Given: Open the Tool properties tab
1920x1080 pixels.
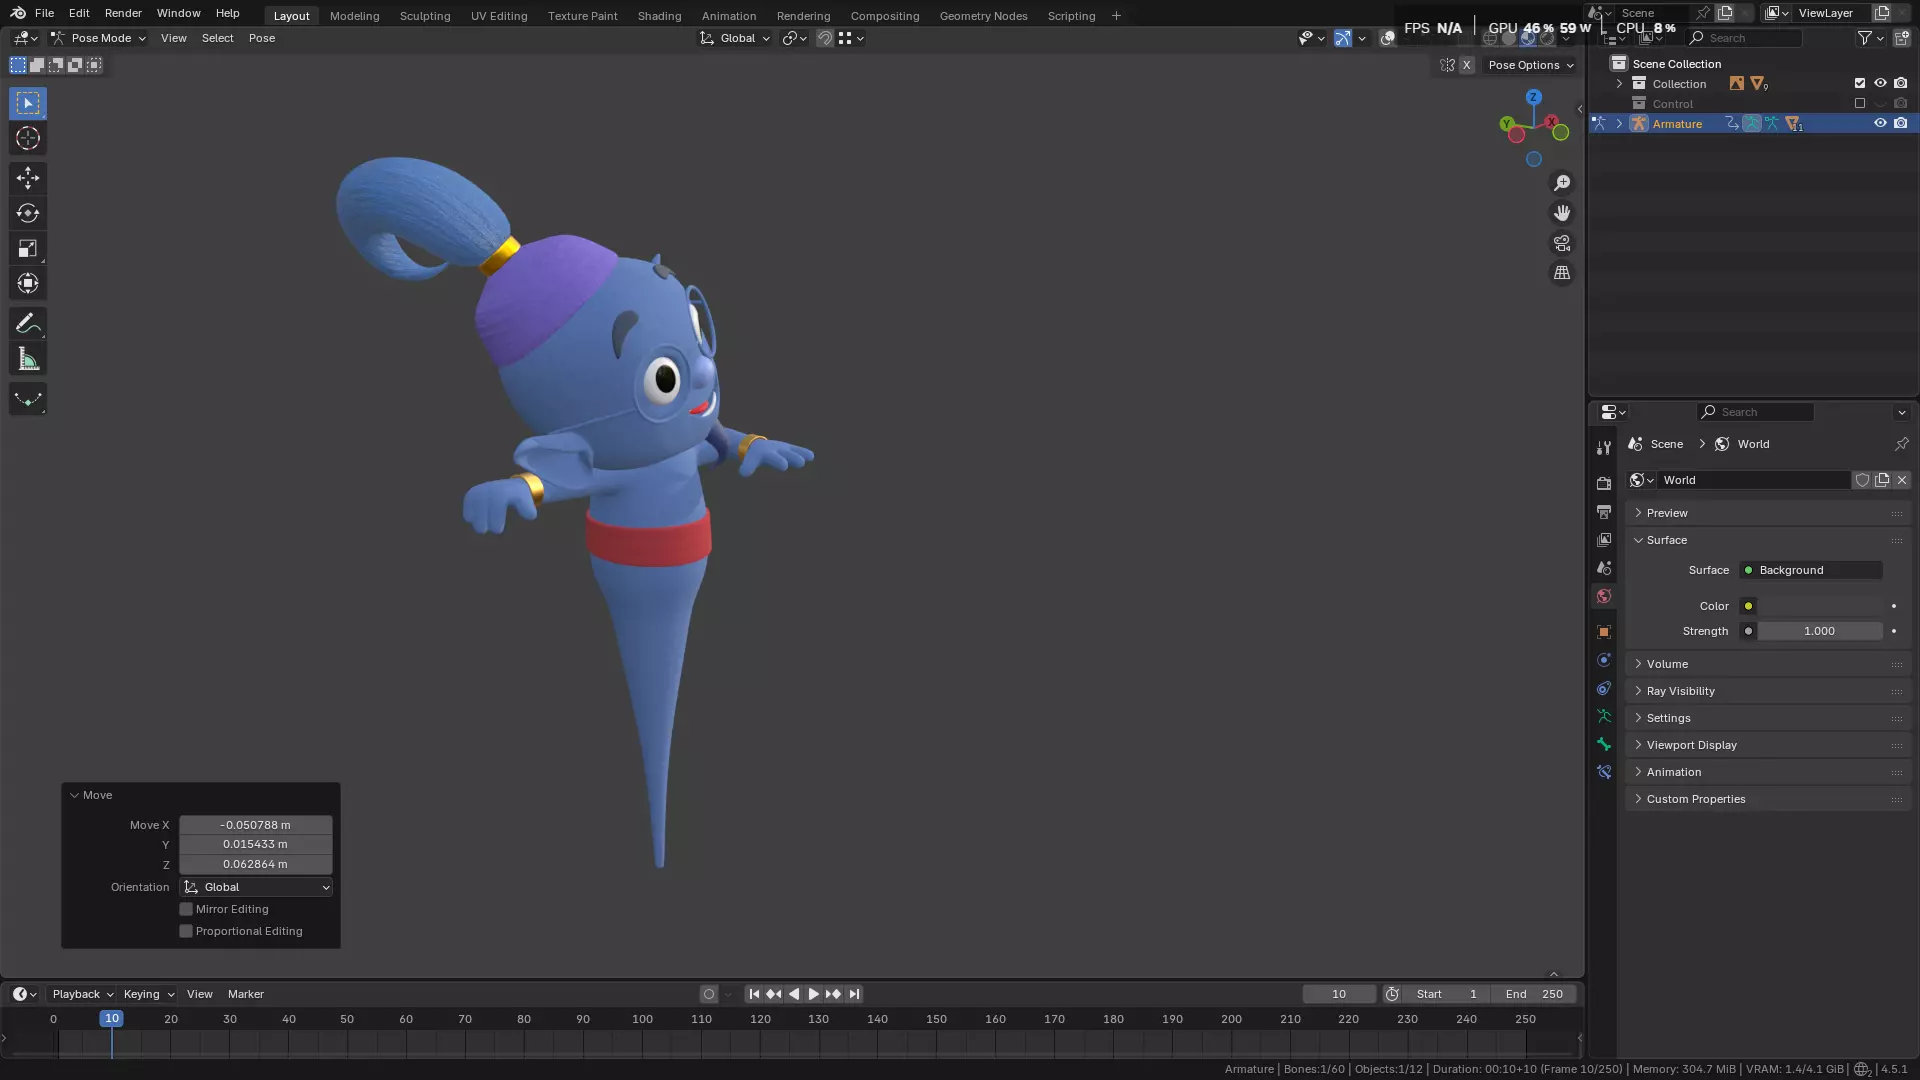Looking at the screenshot, I should 1604,447.
